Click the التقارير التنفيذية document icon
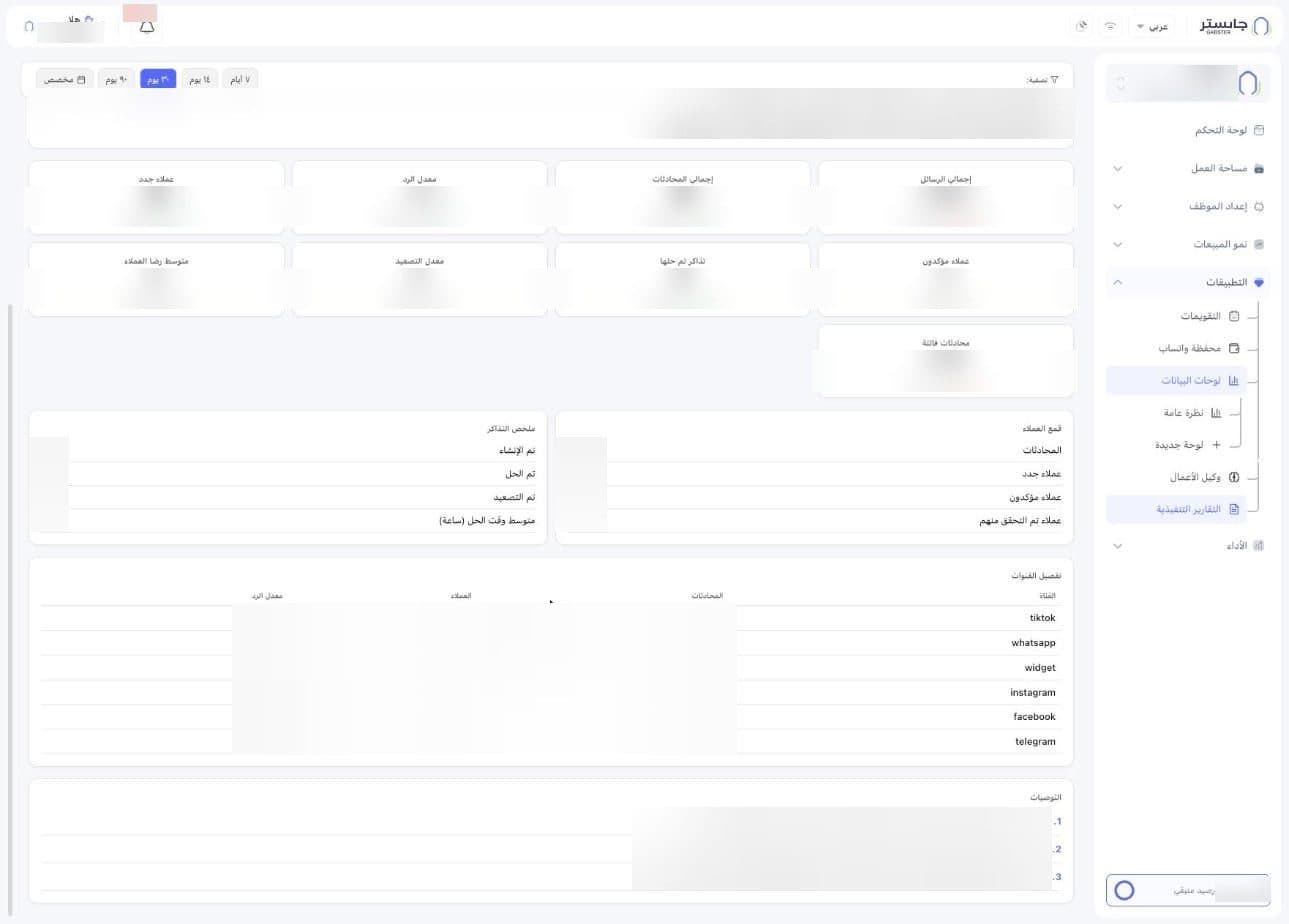 (x=1234, y=509)
